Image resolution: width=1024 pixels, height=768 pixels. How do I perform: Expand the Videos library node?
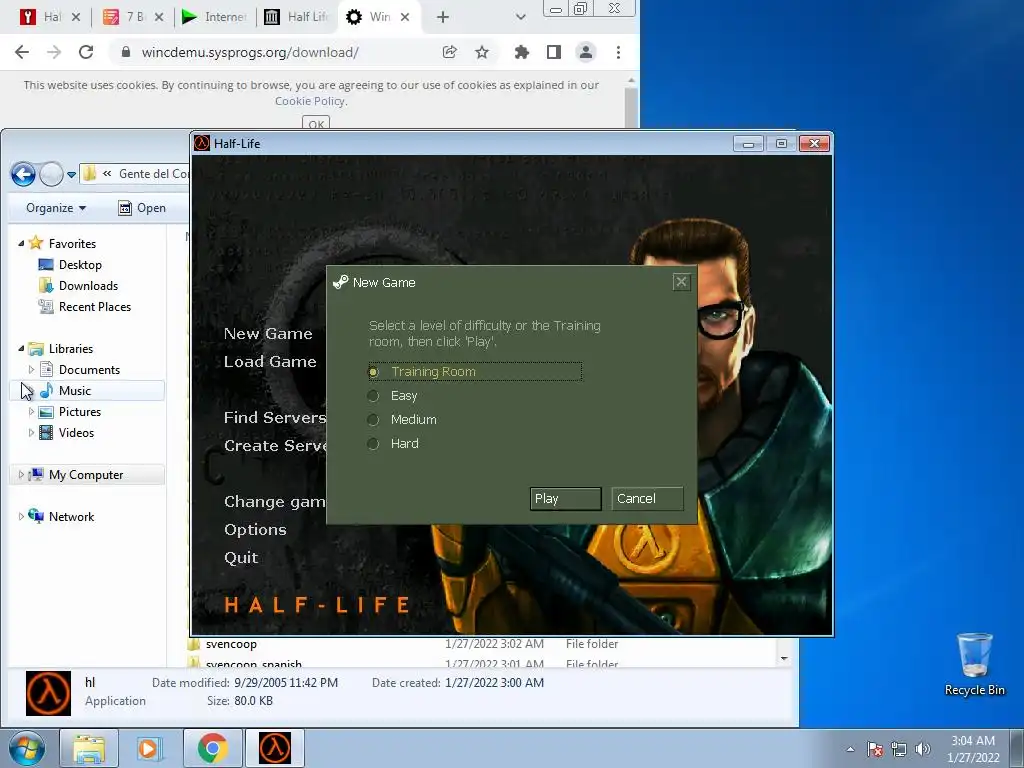(31, 433)
